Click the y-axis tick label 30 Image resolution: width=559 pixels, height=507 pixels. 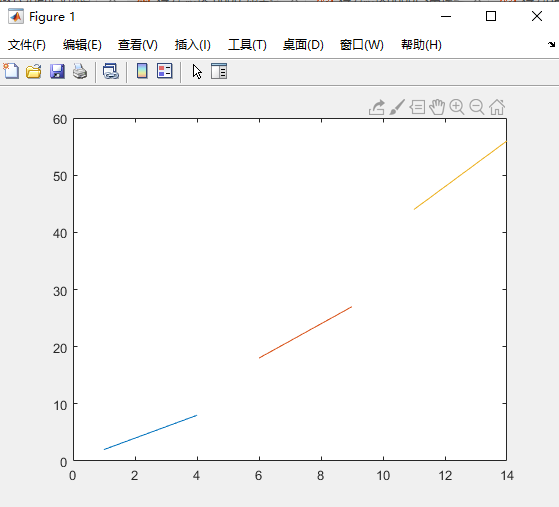(x=60, y=291)
